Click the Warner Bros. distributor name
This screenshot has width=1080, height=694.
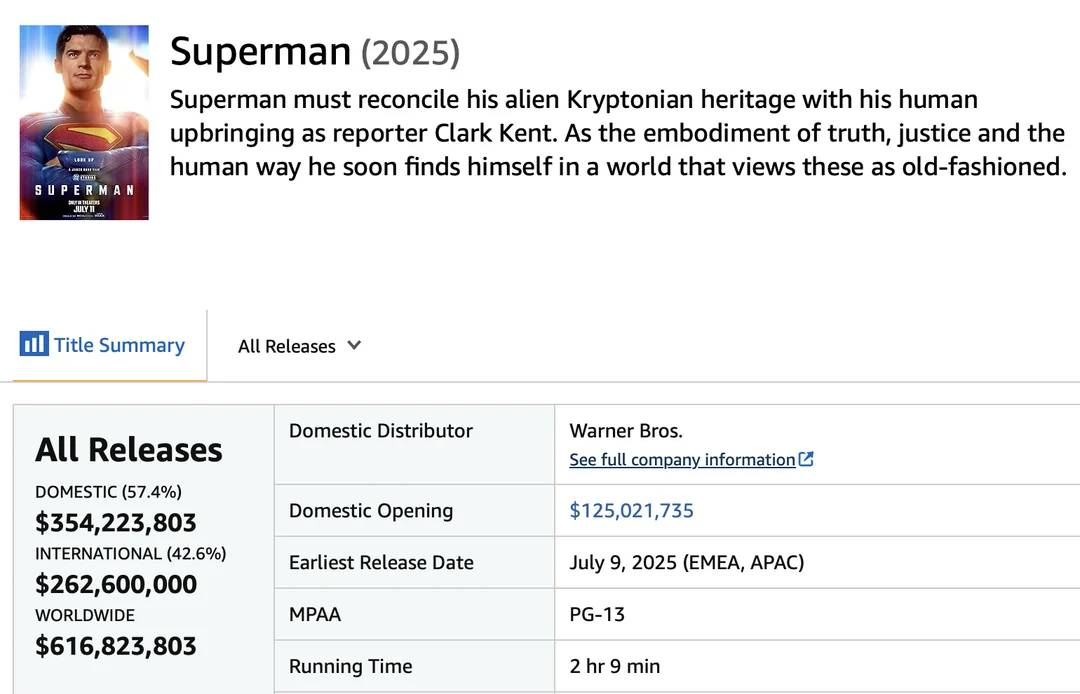click(626, 431)
